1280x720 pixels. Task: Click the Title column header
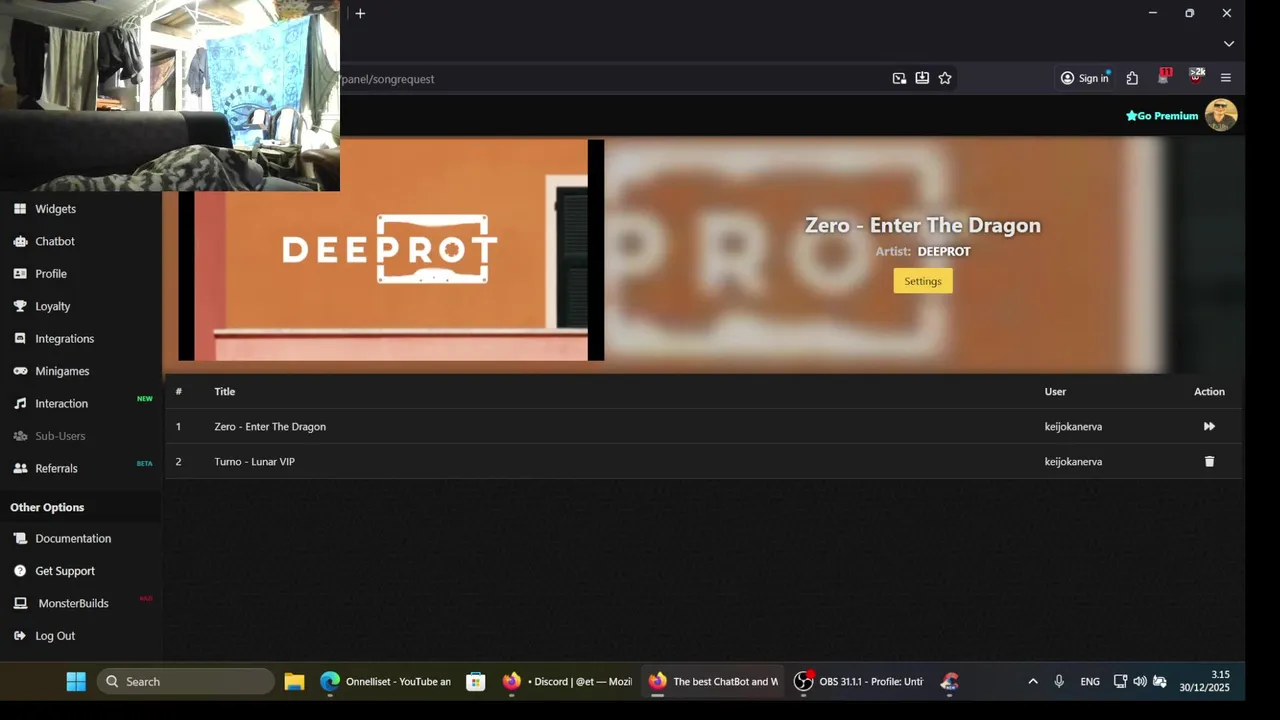pos(225,392)
